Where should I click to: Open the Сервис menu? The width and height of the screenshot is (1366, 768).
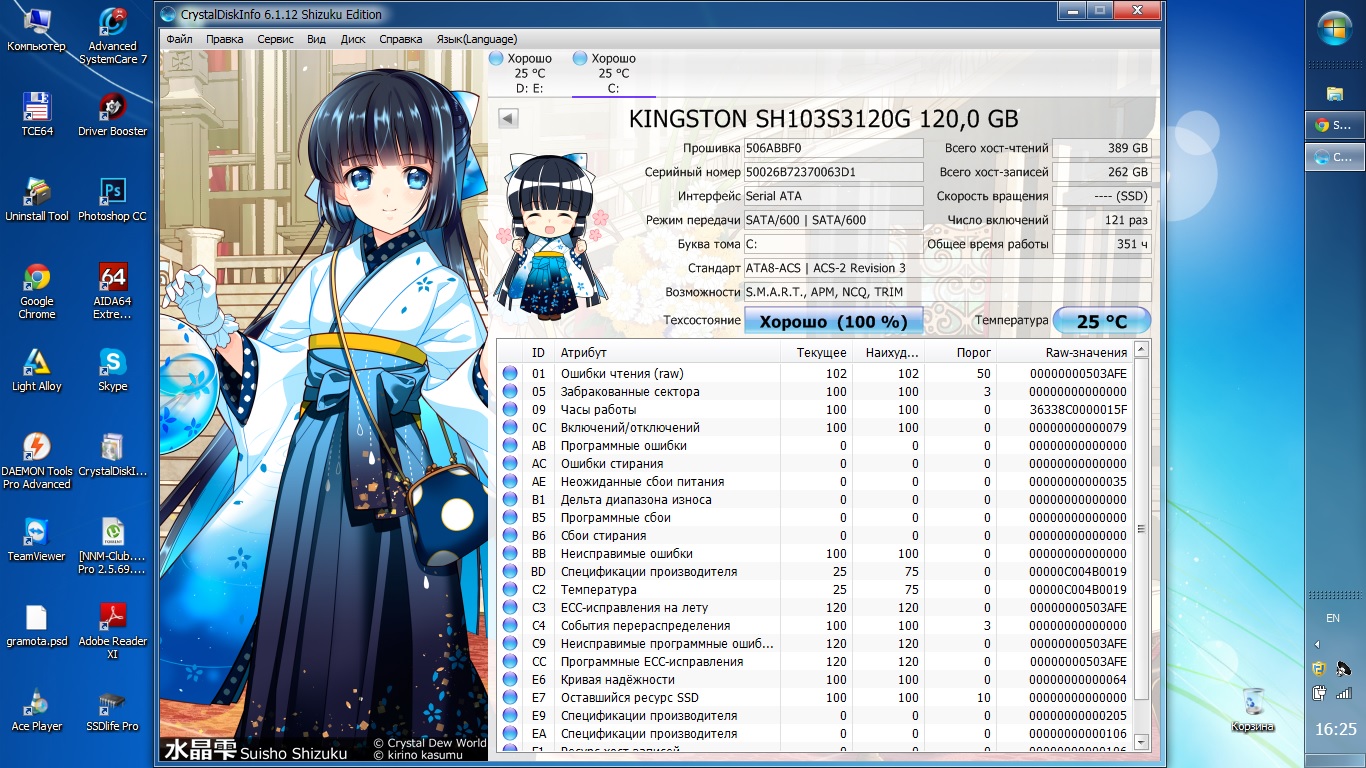275,39
